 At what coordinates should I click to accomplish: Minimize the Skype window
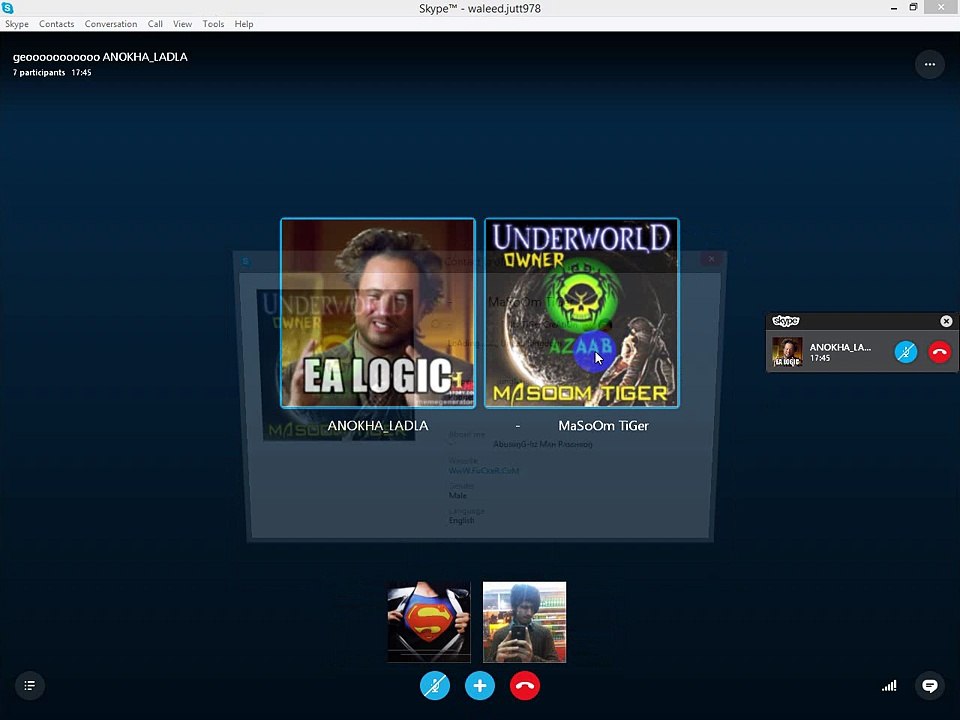click(894, 8)
